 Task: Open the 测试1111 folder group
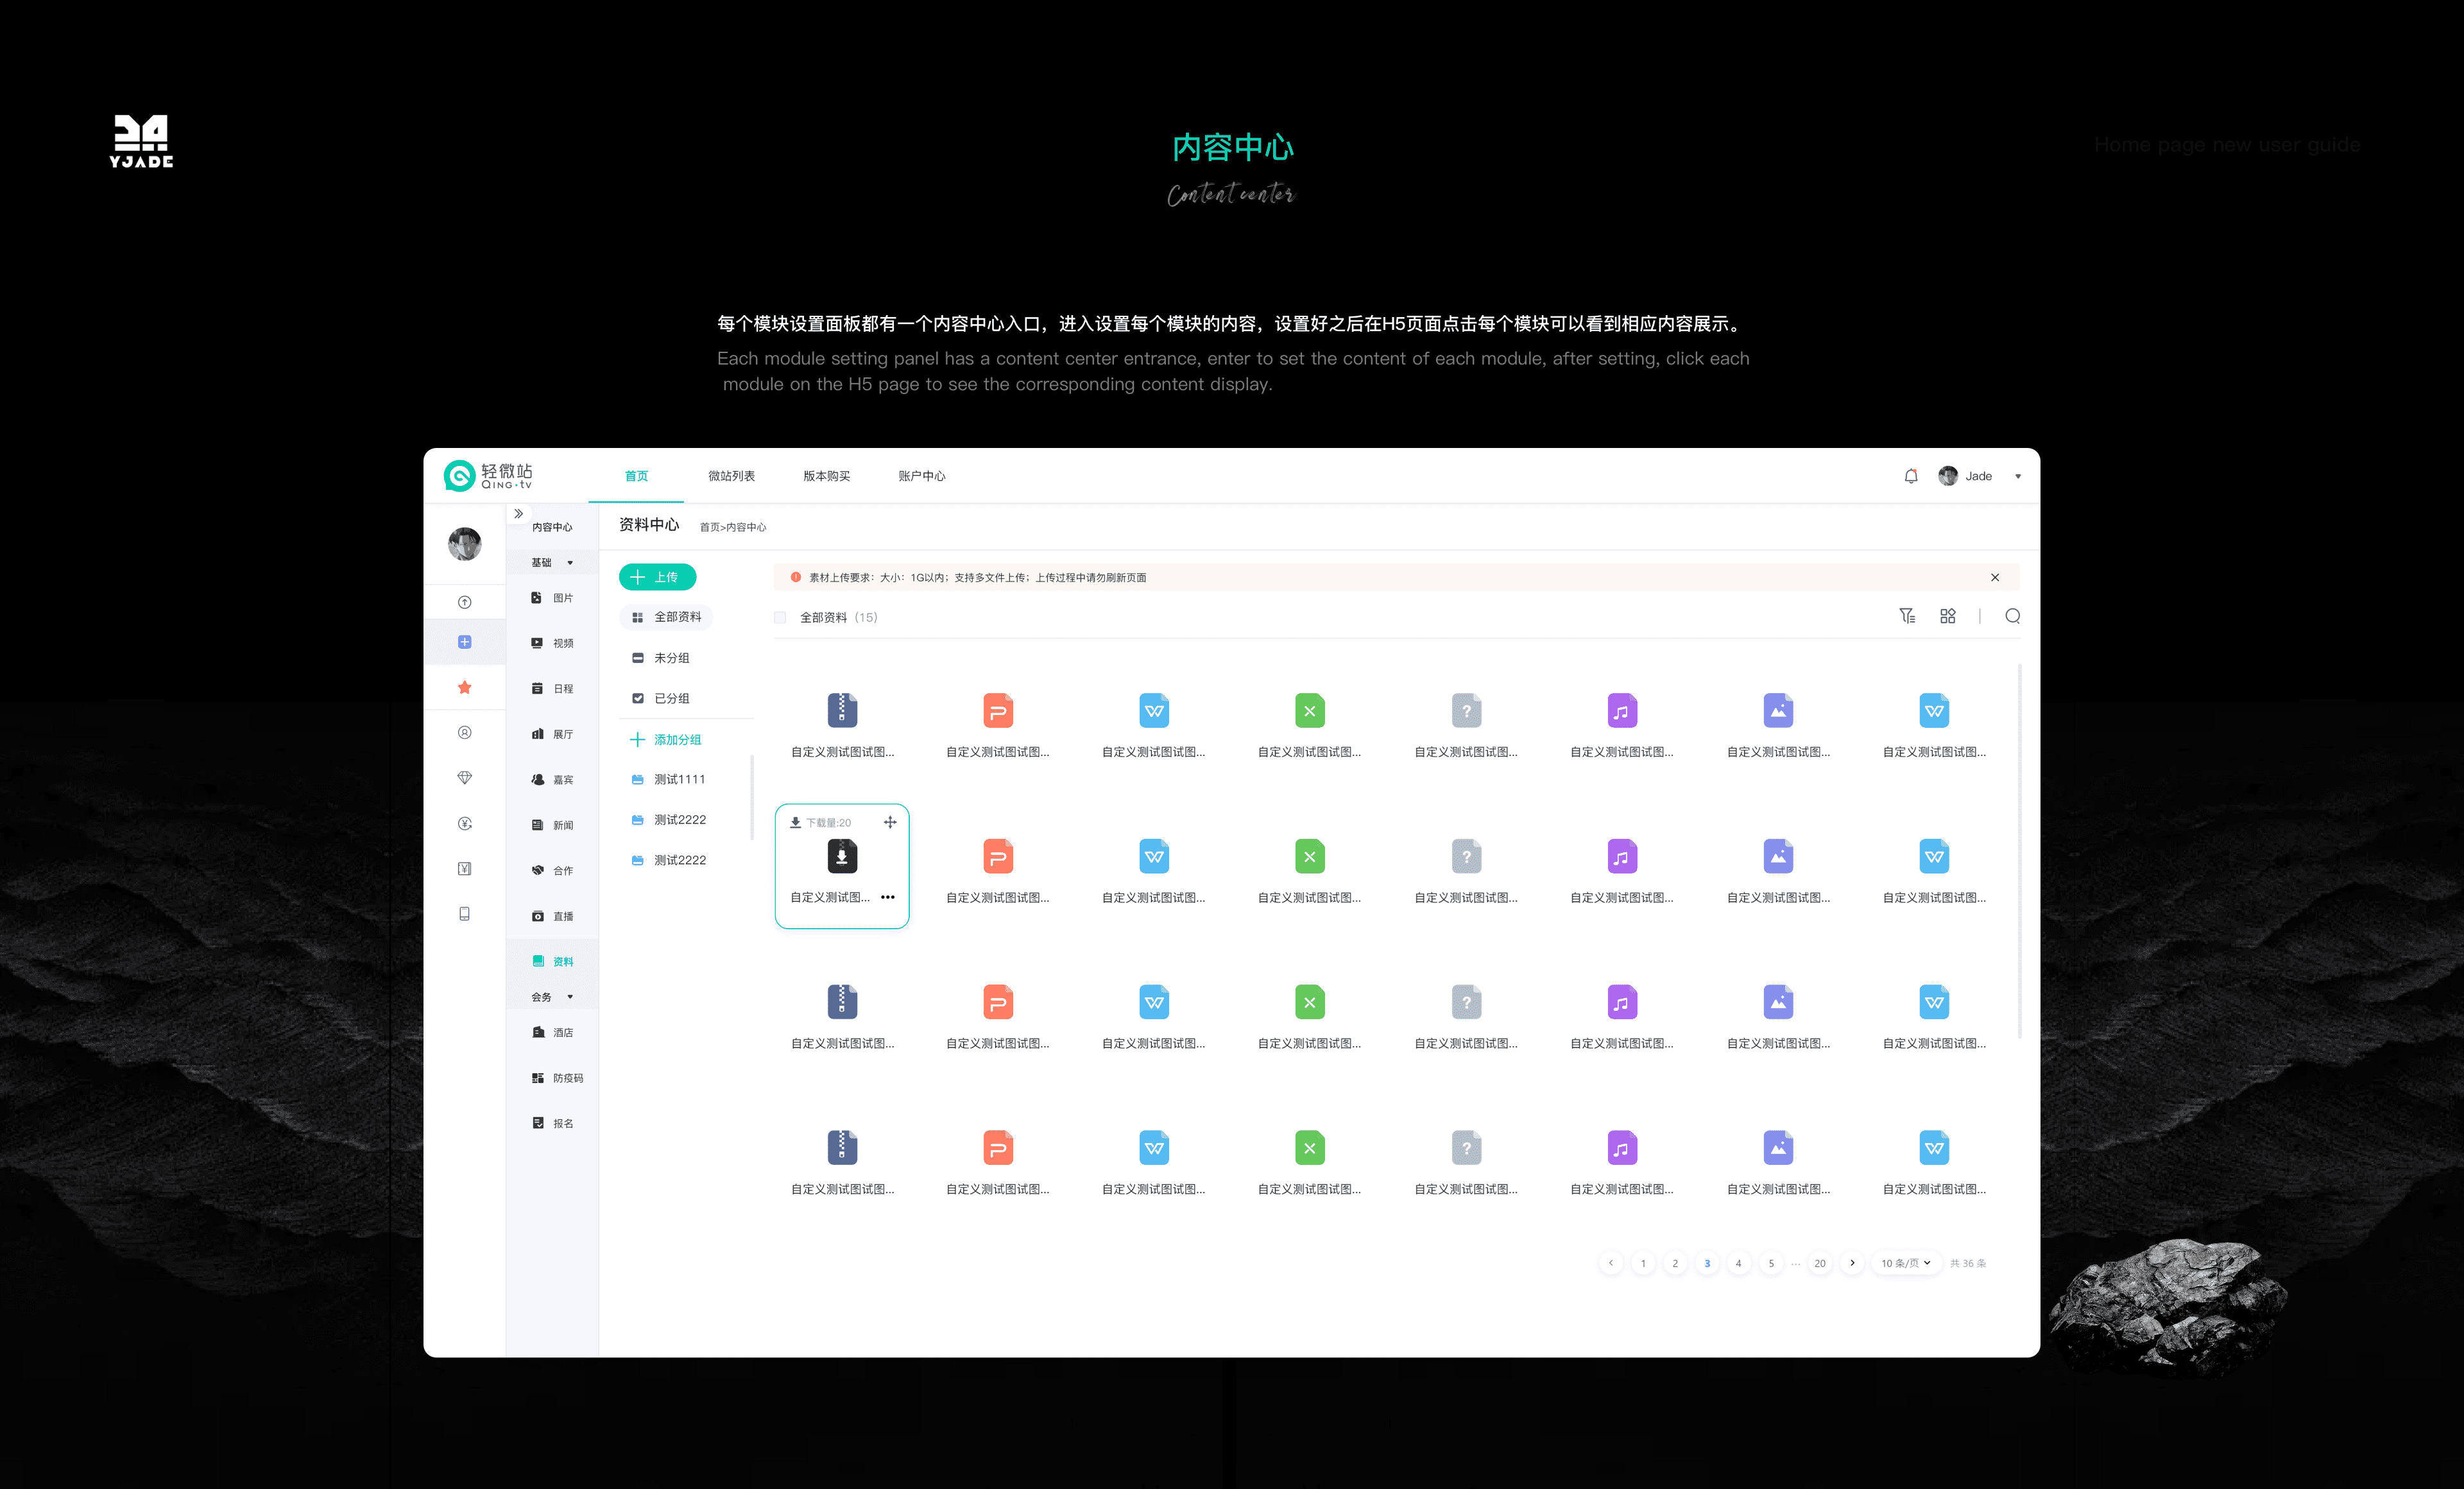coord(668,779)
